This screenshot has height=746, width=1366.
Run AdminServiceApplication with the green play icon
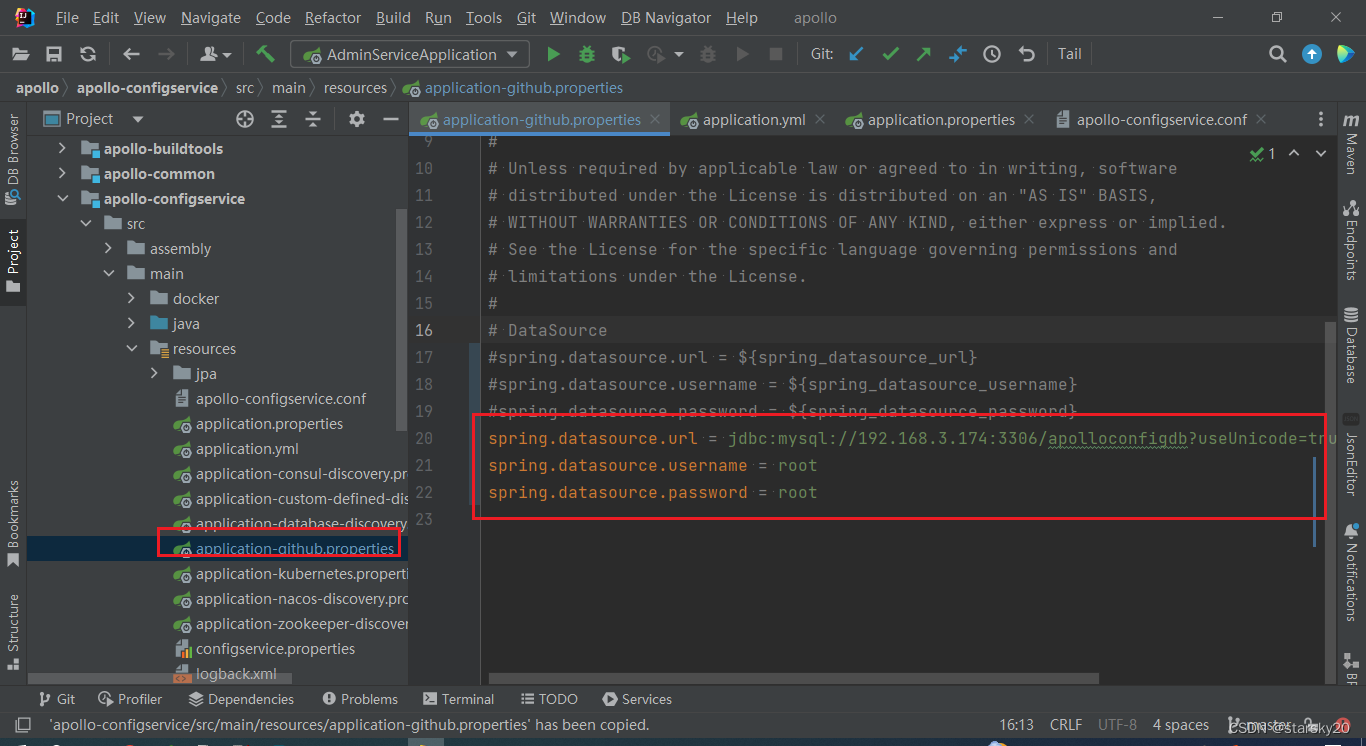[553, 54]
